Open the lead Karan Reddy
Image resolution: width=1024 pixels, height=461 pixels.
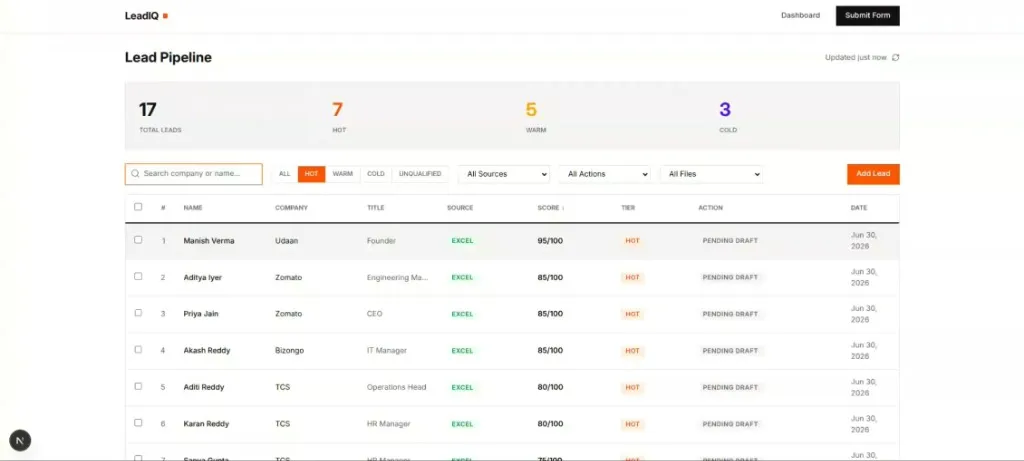click(x=206, y=424)
